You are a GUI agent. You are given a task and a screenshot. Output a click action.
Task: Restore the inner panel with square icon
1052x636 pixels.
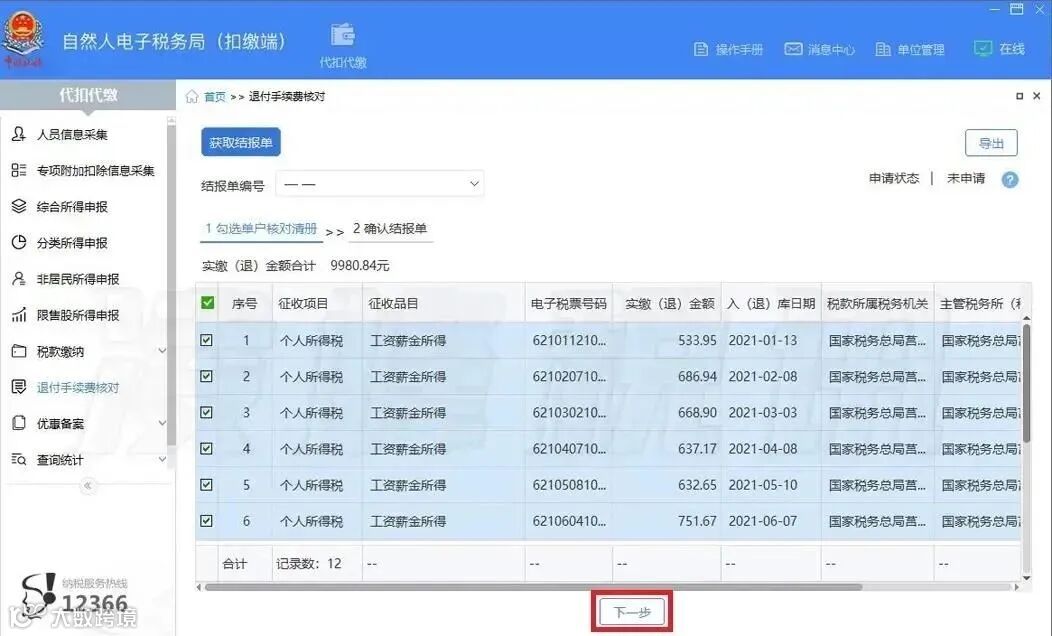pyautogui.click(x=1019, y=97)
